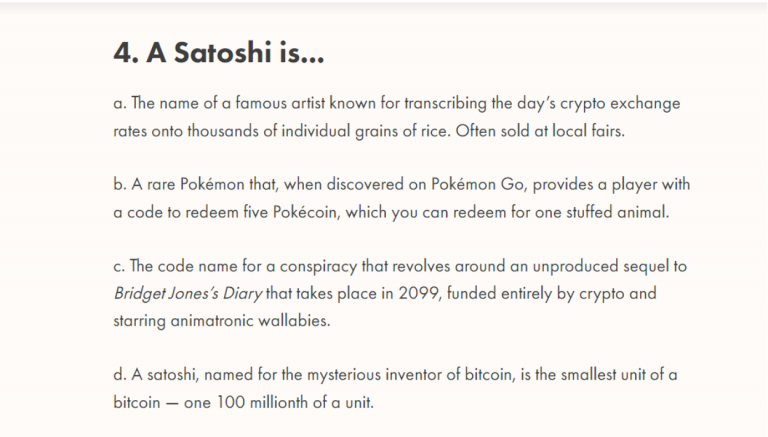Click the '4. A Satoshi is...' heading

click(219, 52)
